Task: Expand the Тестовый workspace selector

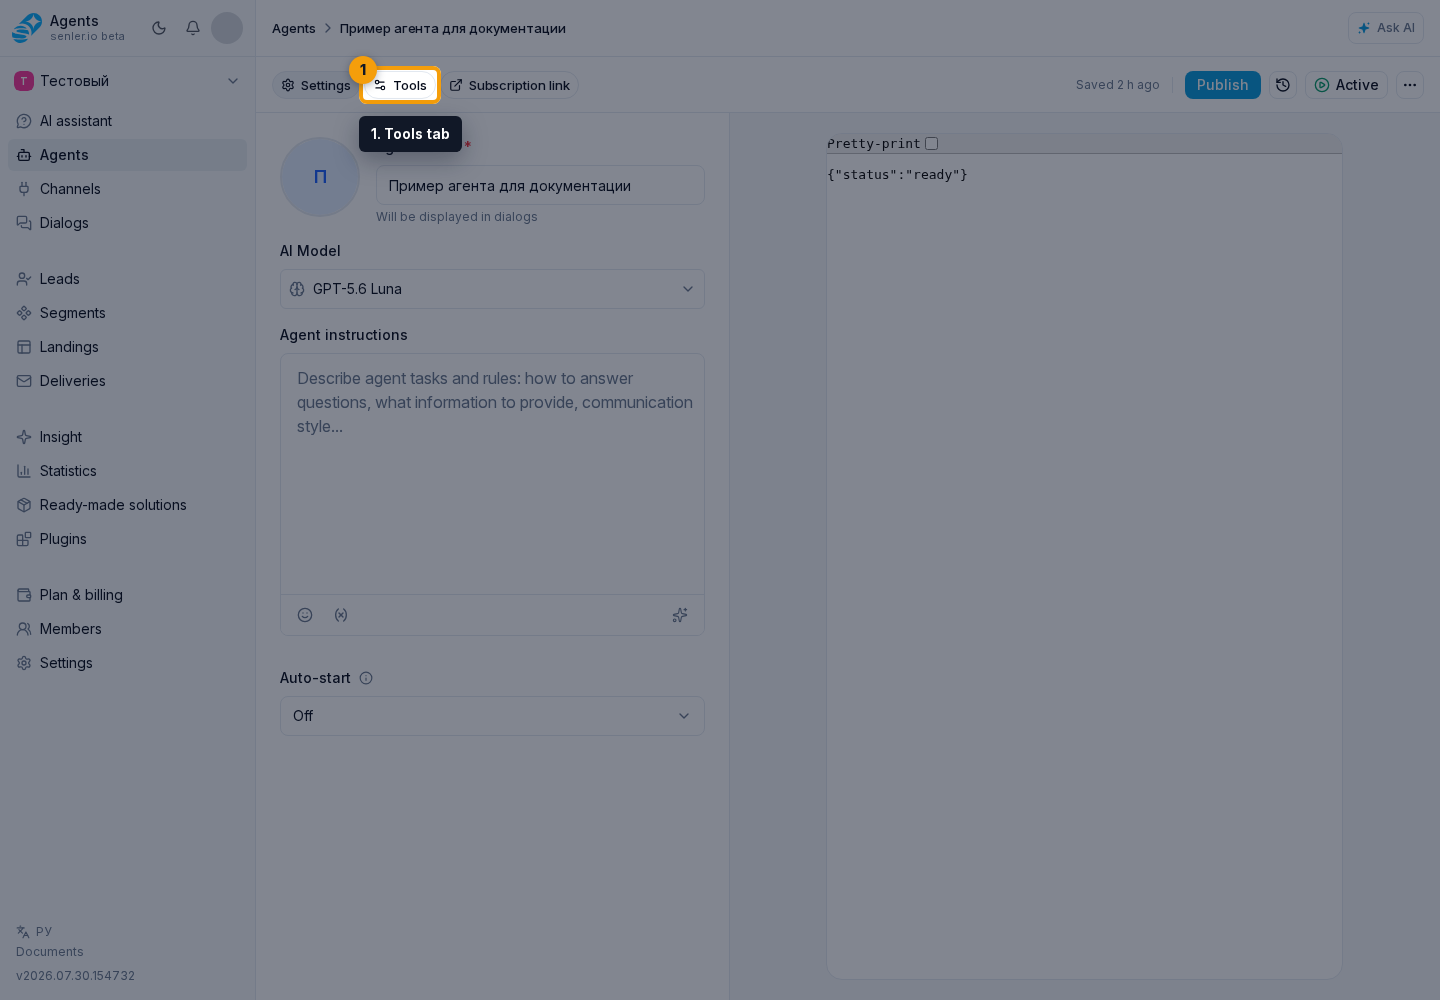Action: click(x=127, y=81)
